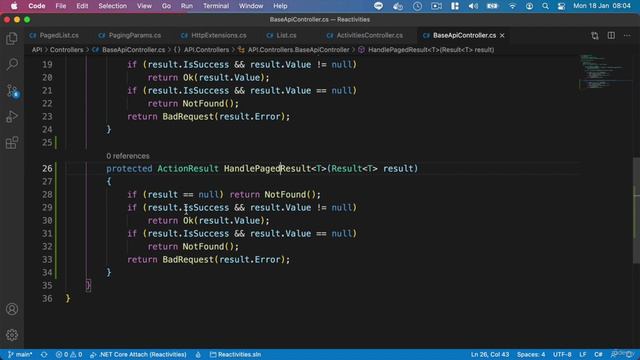Screen dimensions: 640x360
Task: Click ActionResult return type on line 26
Action: click(188, 169)
